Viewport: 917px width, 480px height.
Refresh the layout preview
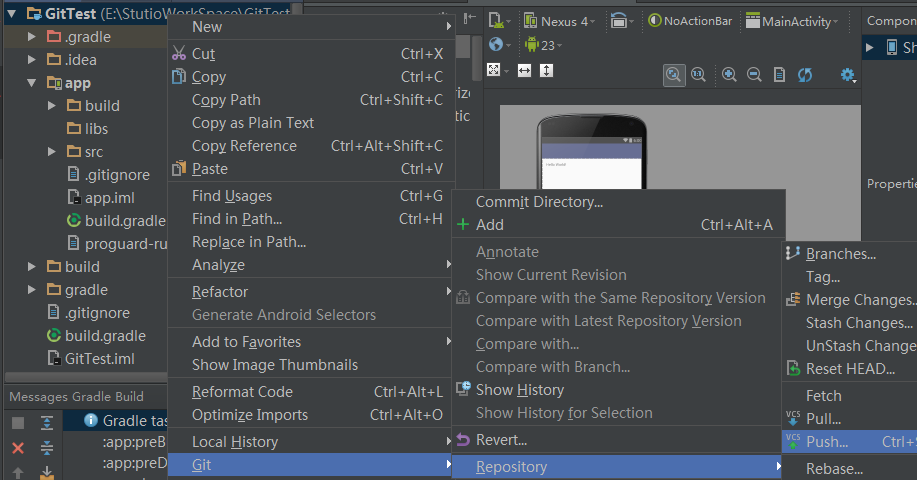[805, 74]
